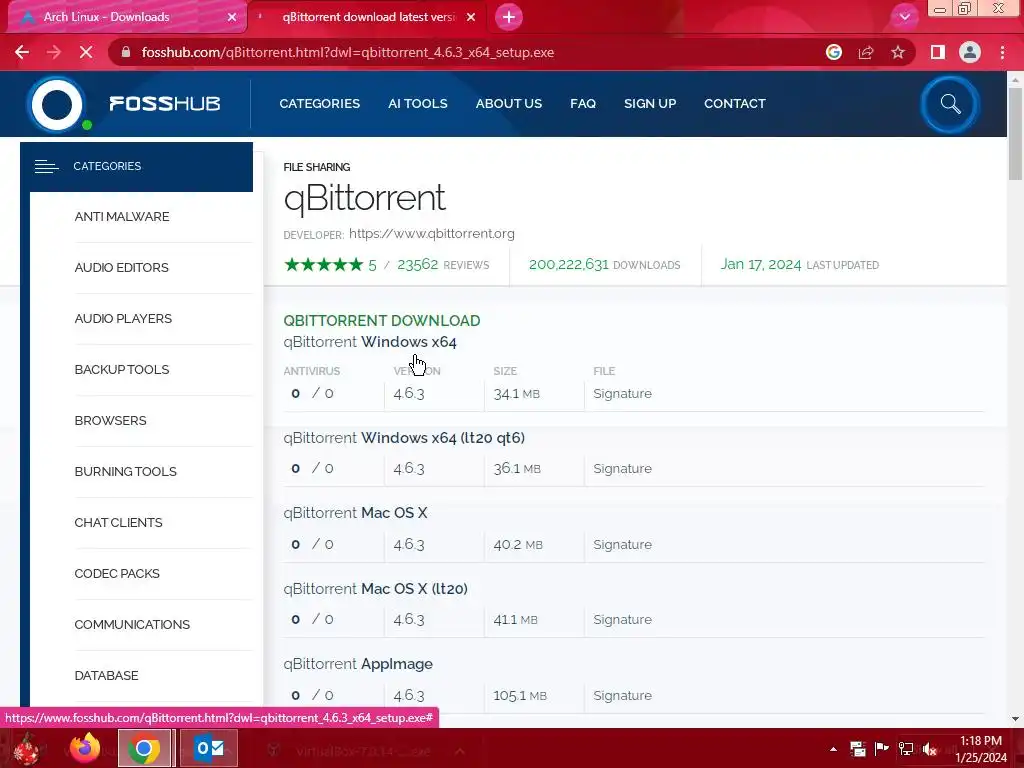The height and width of the screenshot is (768, 1024).
Task: Click the Jan 17, 2024 last updated date
Action: pyautogui.click(x=761, y=264)
